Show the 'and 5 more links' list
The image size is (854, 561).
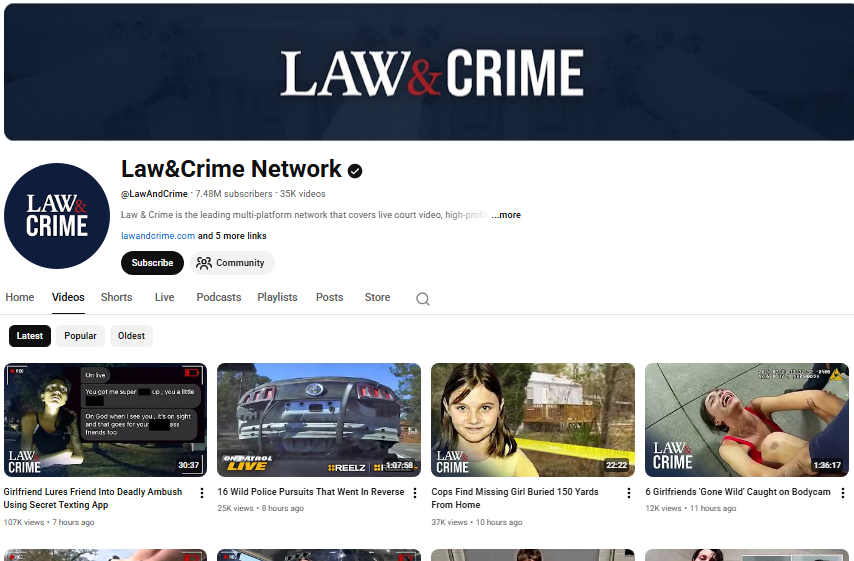pos(232,236)
